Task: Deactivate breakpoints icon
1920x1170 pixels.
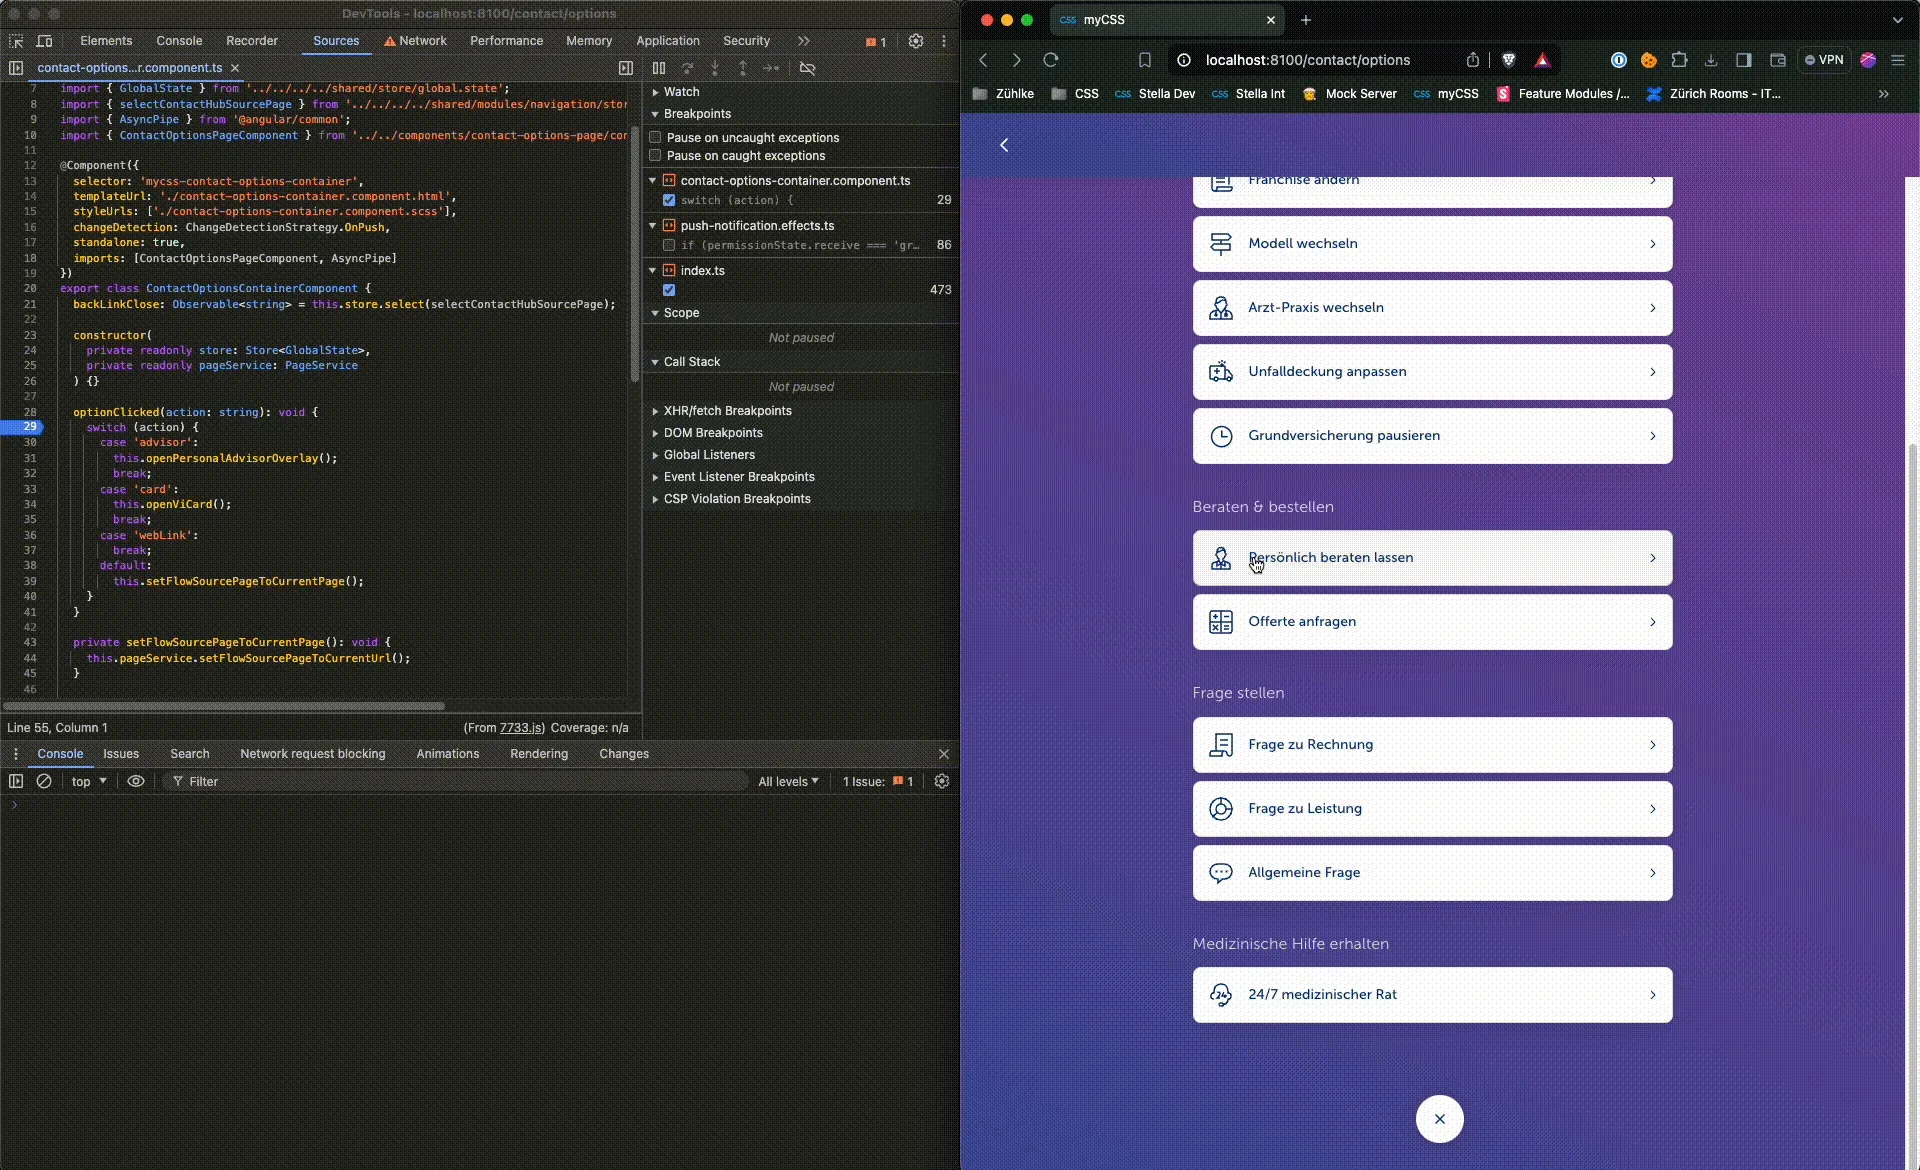Action: pyautogui.click(x=808, y=68)
